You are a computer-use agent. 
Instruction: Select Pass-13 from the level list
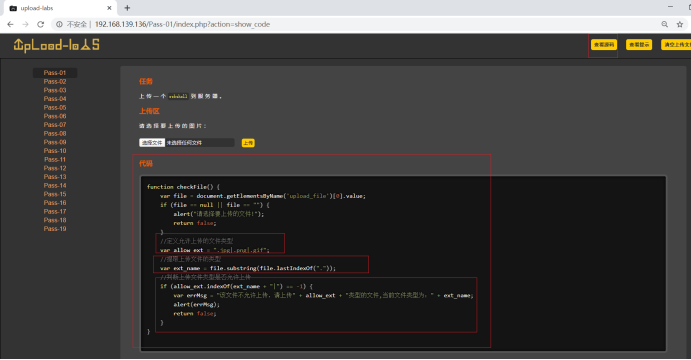(55, 177)
